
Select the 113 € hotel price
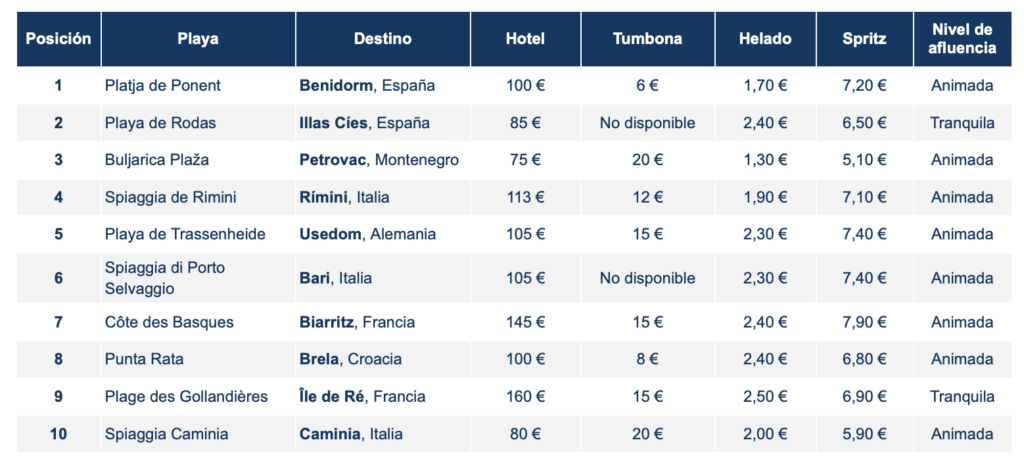(525, 197)
